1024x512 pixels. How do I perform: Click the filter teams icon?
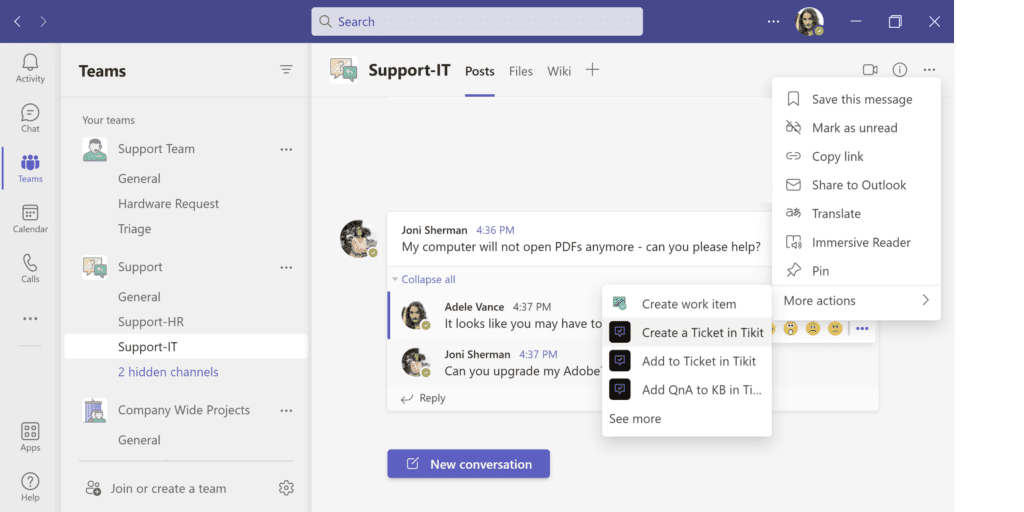[286, 69]
